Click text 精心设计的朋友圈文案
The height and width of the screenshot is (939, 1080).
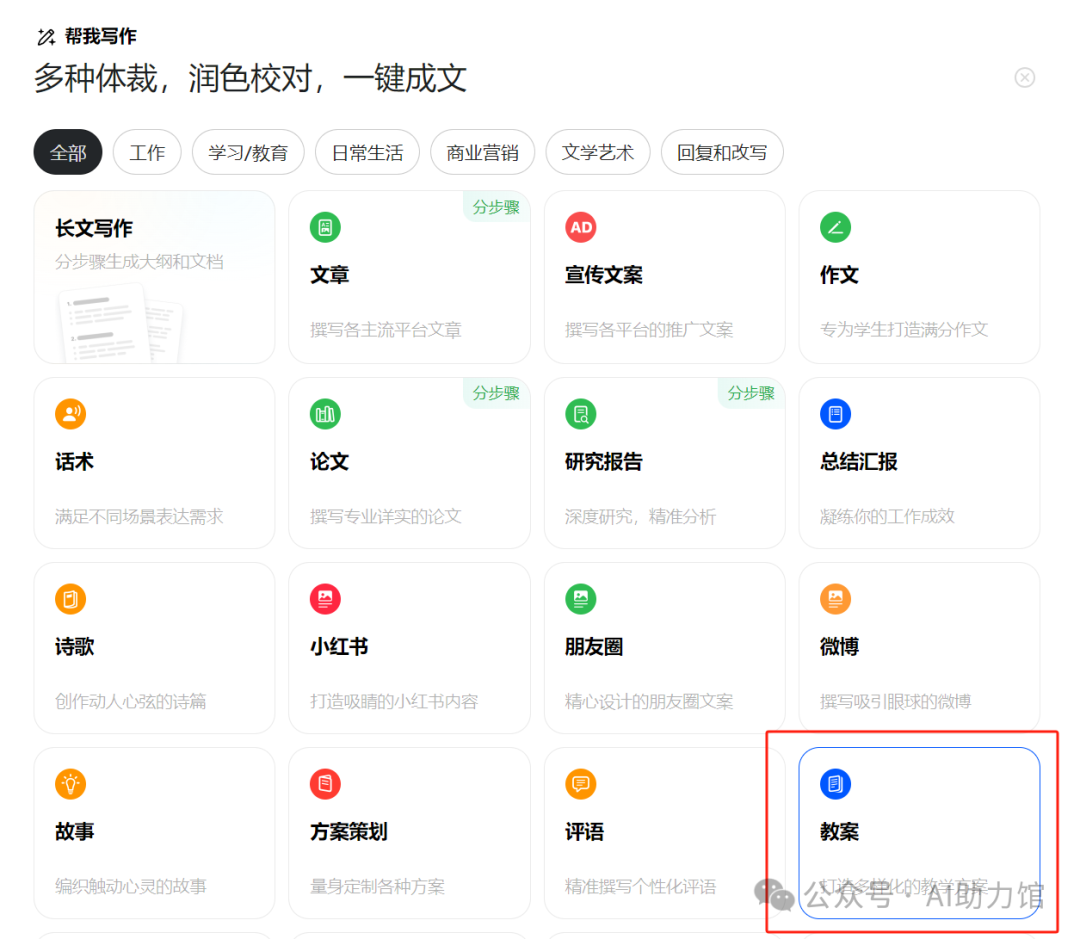click(649, 701)
